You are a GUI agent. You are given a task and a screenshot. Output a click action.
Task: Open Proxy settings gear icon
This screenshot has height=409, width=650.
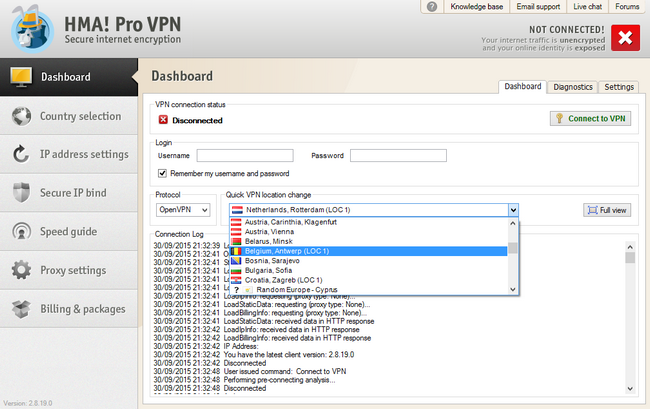(22, 270)
